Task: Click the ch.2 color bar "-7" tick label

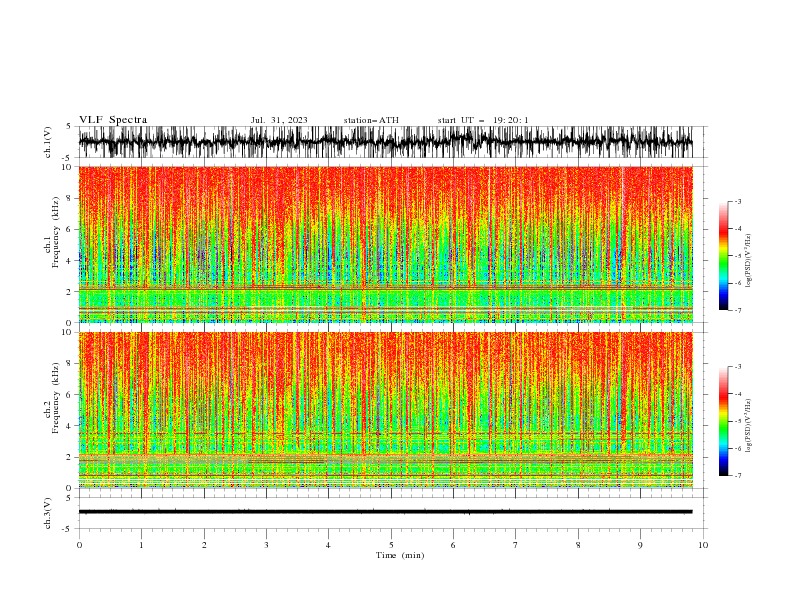Action: (737, 476)
